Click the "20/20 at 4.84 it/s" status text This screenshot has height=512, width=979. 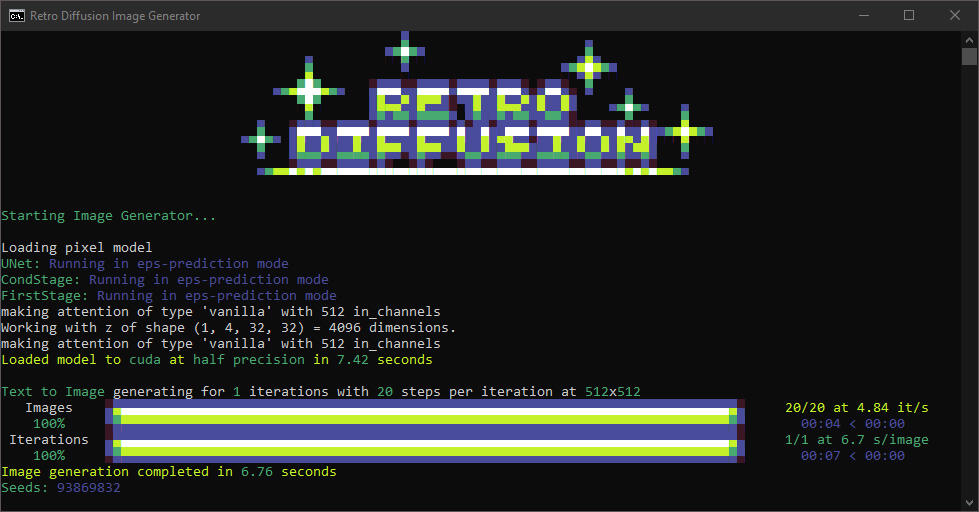click(x=856, y=408)
